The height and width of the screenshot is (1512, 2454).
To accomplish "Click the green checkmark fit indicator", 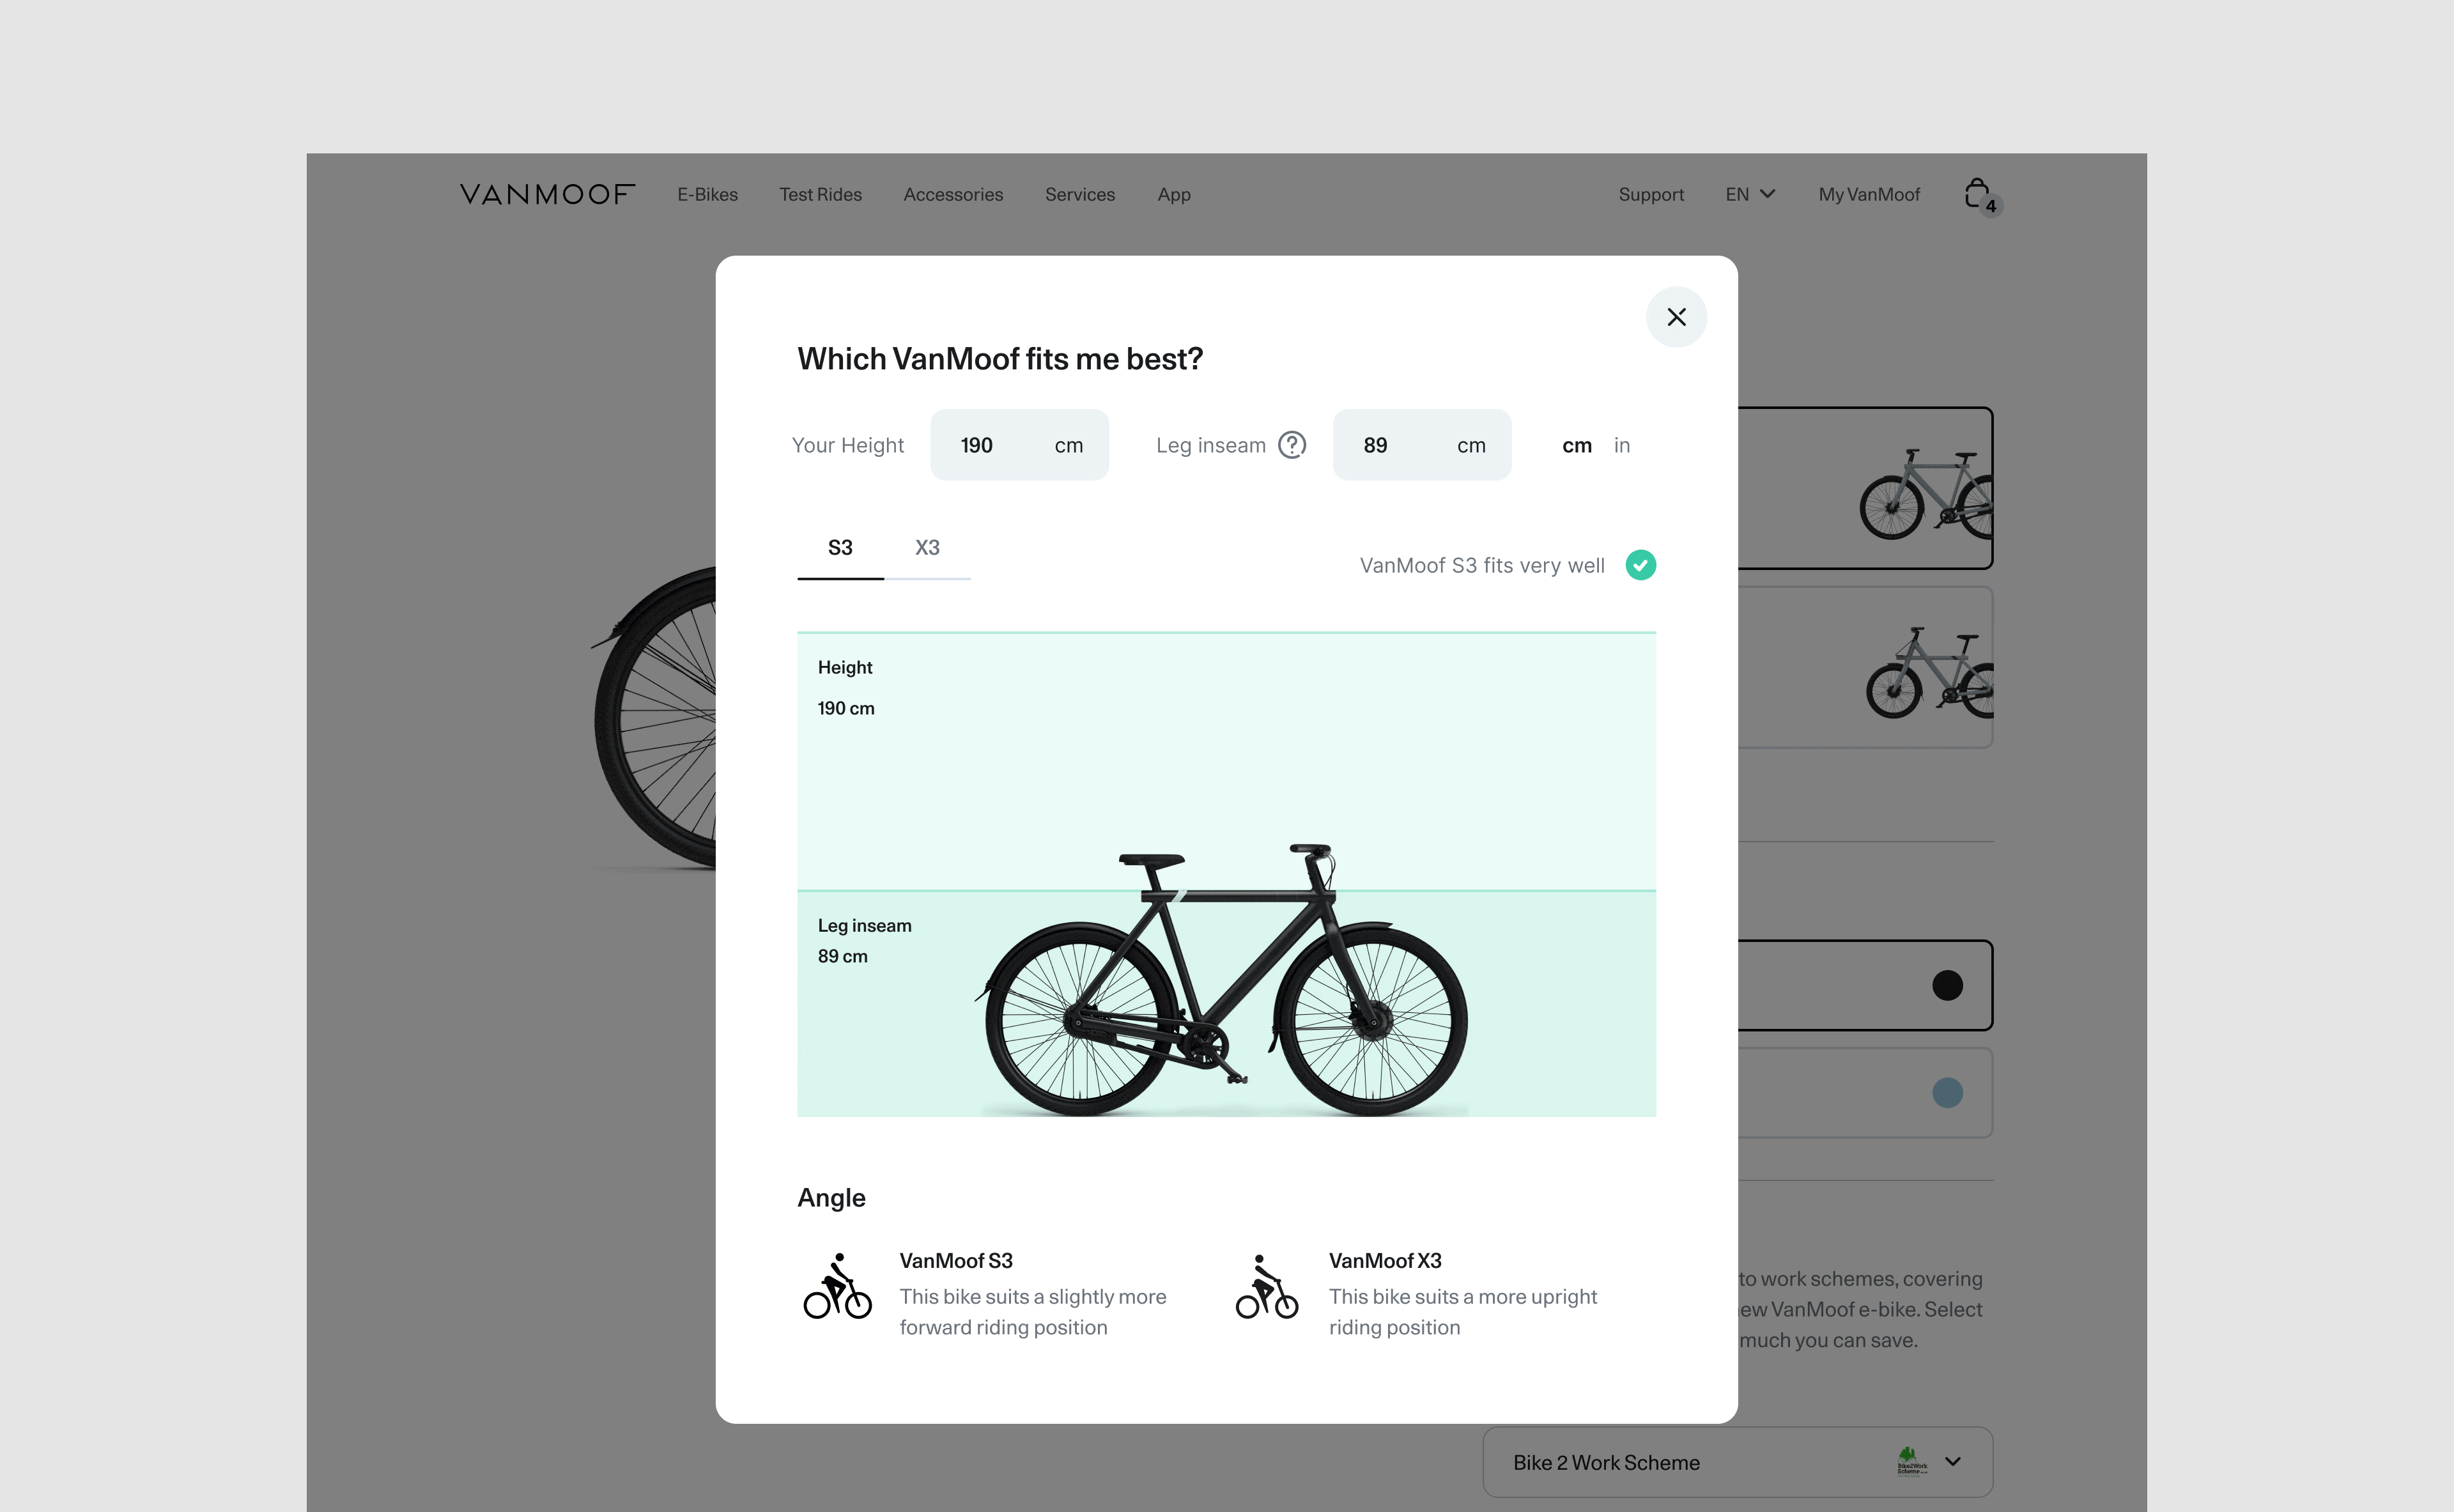I will pos(1640,565).
